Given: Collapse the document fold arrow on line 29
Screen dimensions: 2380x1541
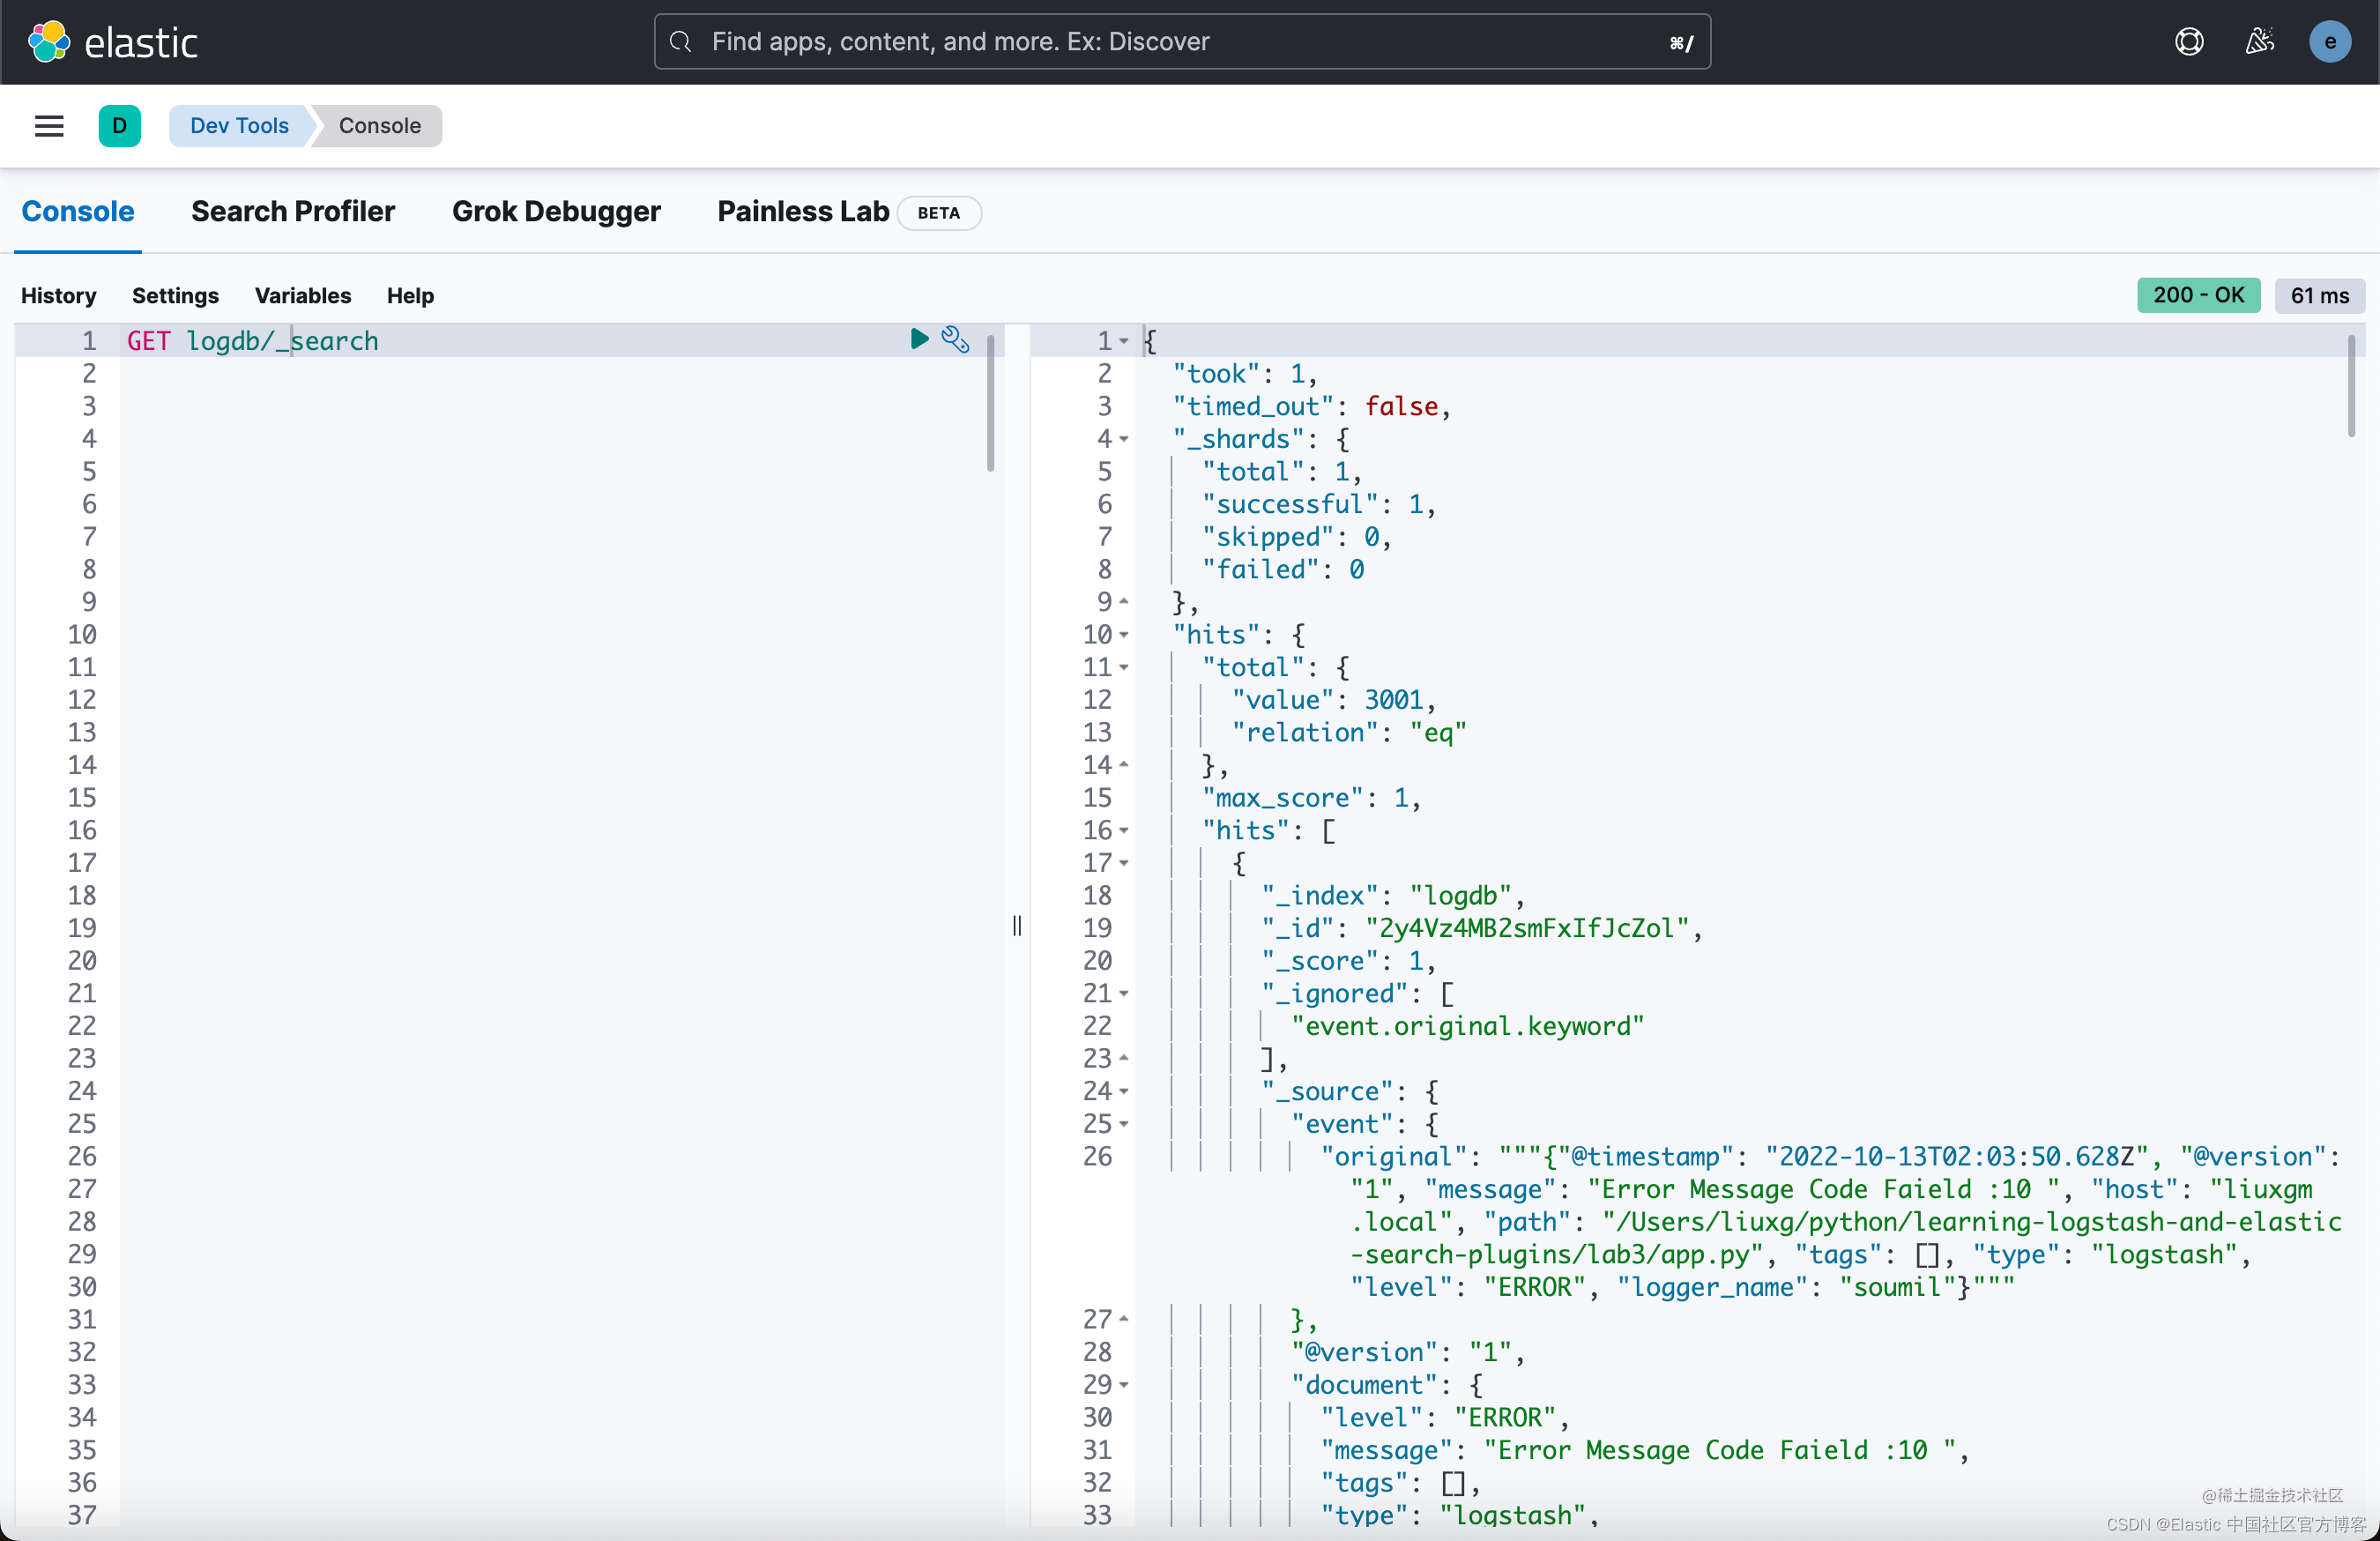Looking at the screenshot, I should tap(1124, 1385).
